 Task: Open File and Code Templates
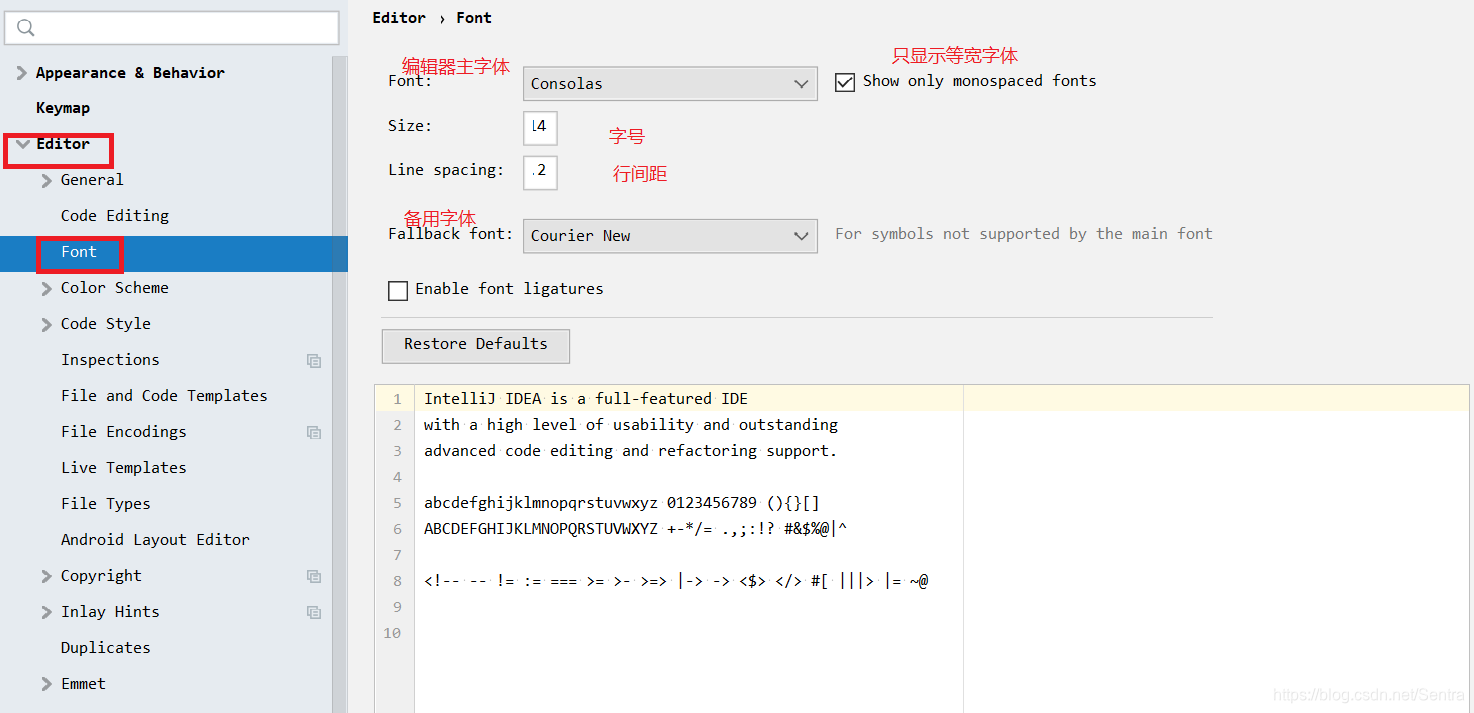tap(164, 396)
